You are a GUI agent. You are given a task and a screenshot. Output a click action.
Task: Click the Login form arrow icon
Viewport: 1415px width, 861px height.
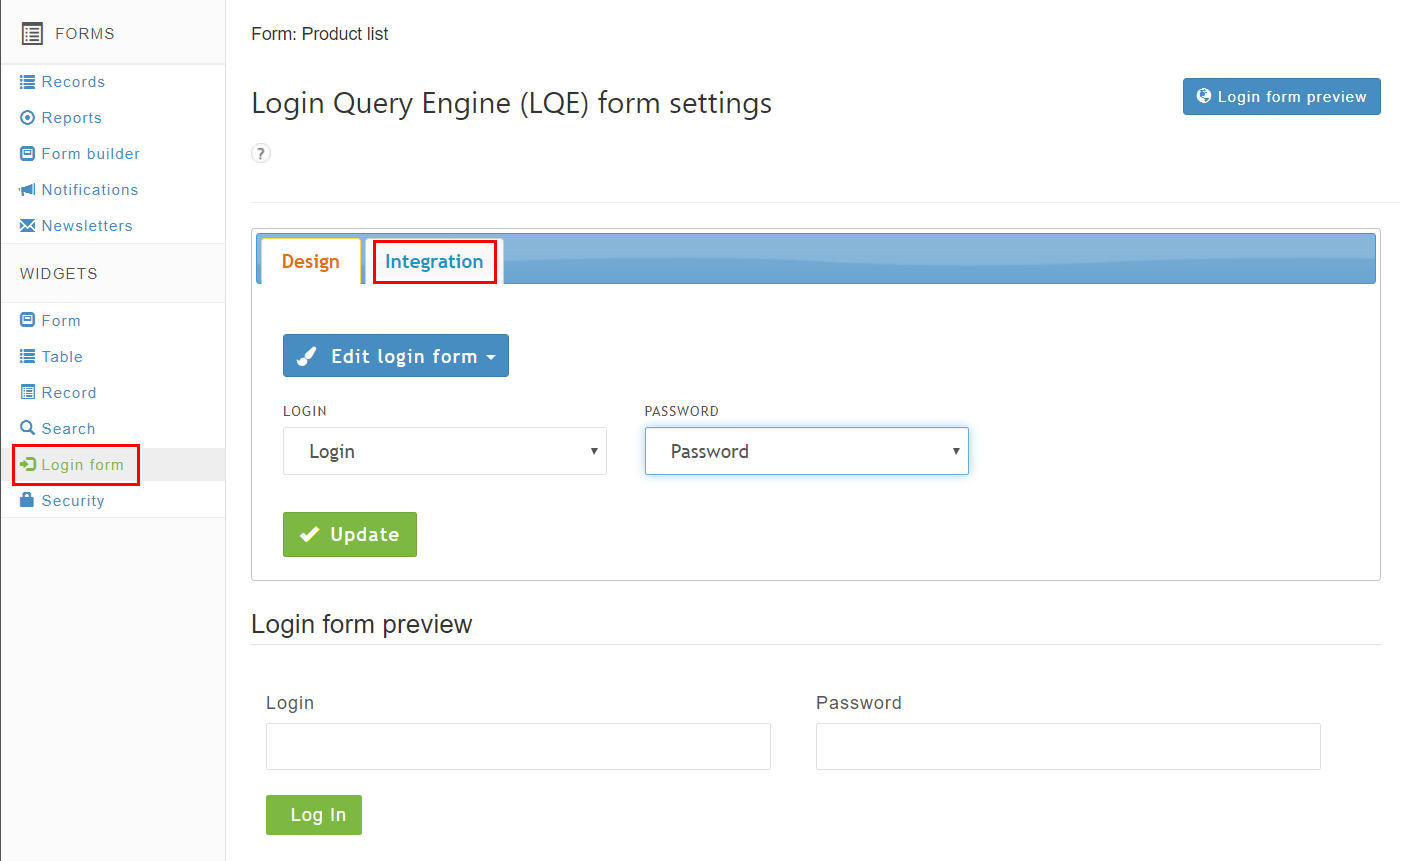[x=28, y=465]
